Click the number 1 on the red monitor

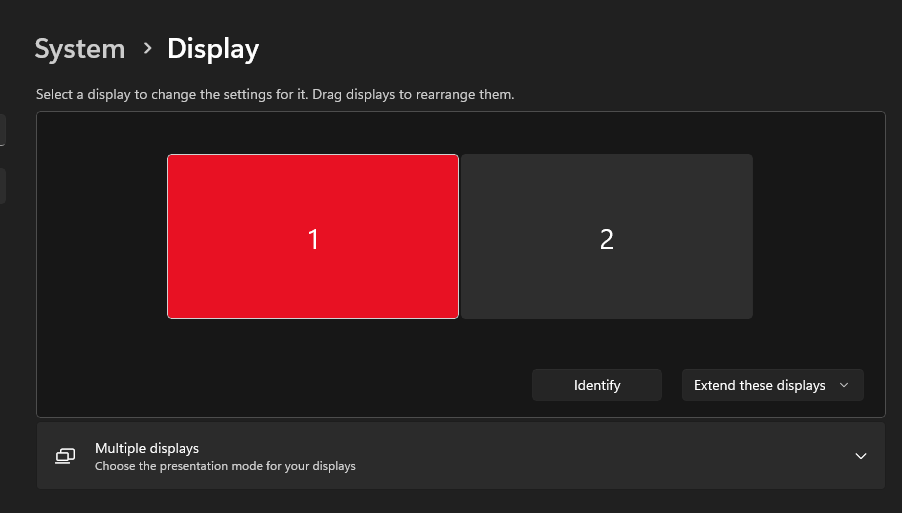pyautogui.click(x=313, y=239)
